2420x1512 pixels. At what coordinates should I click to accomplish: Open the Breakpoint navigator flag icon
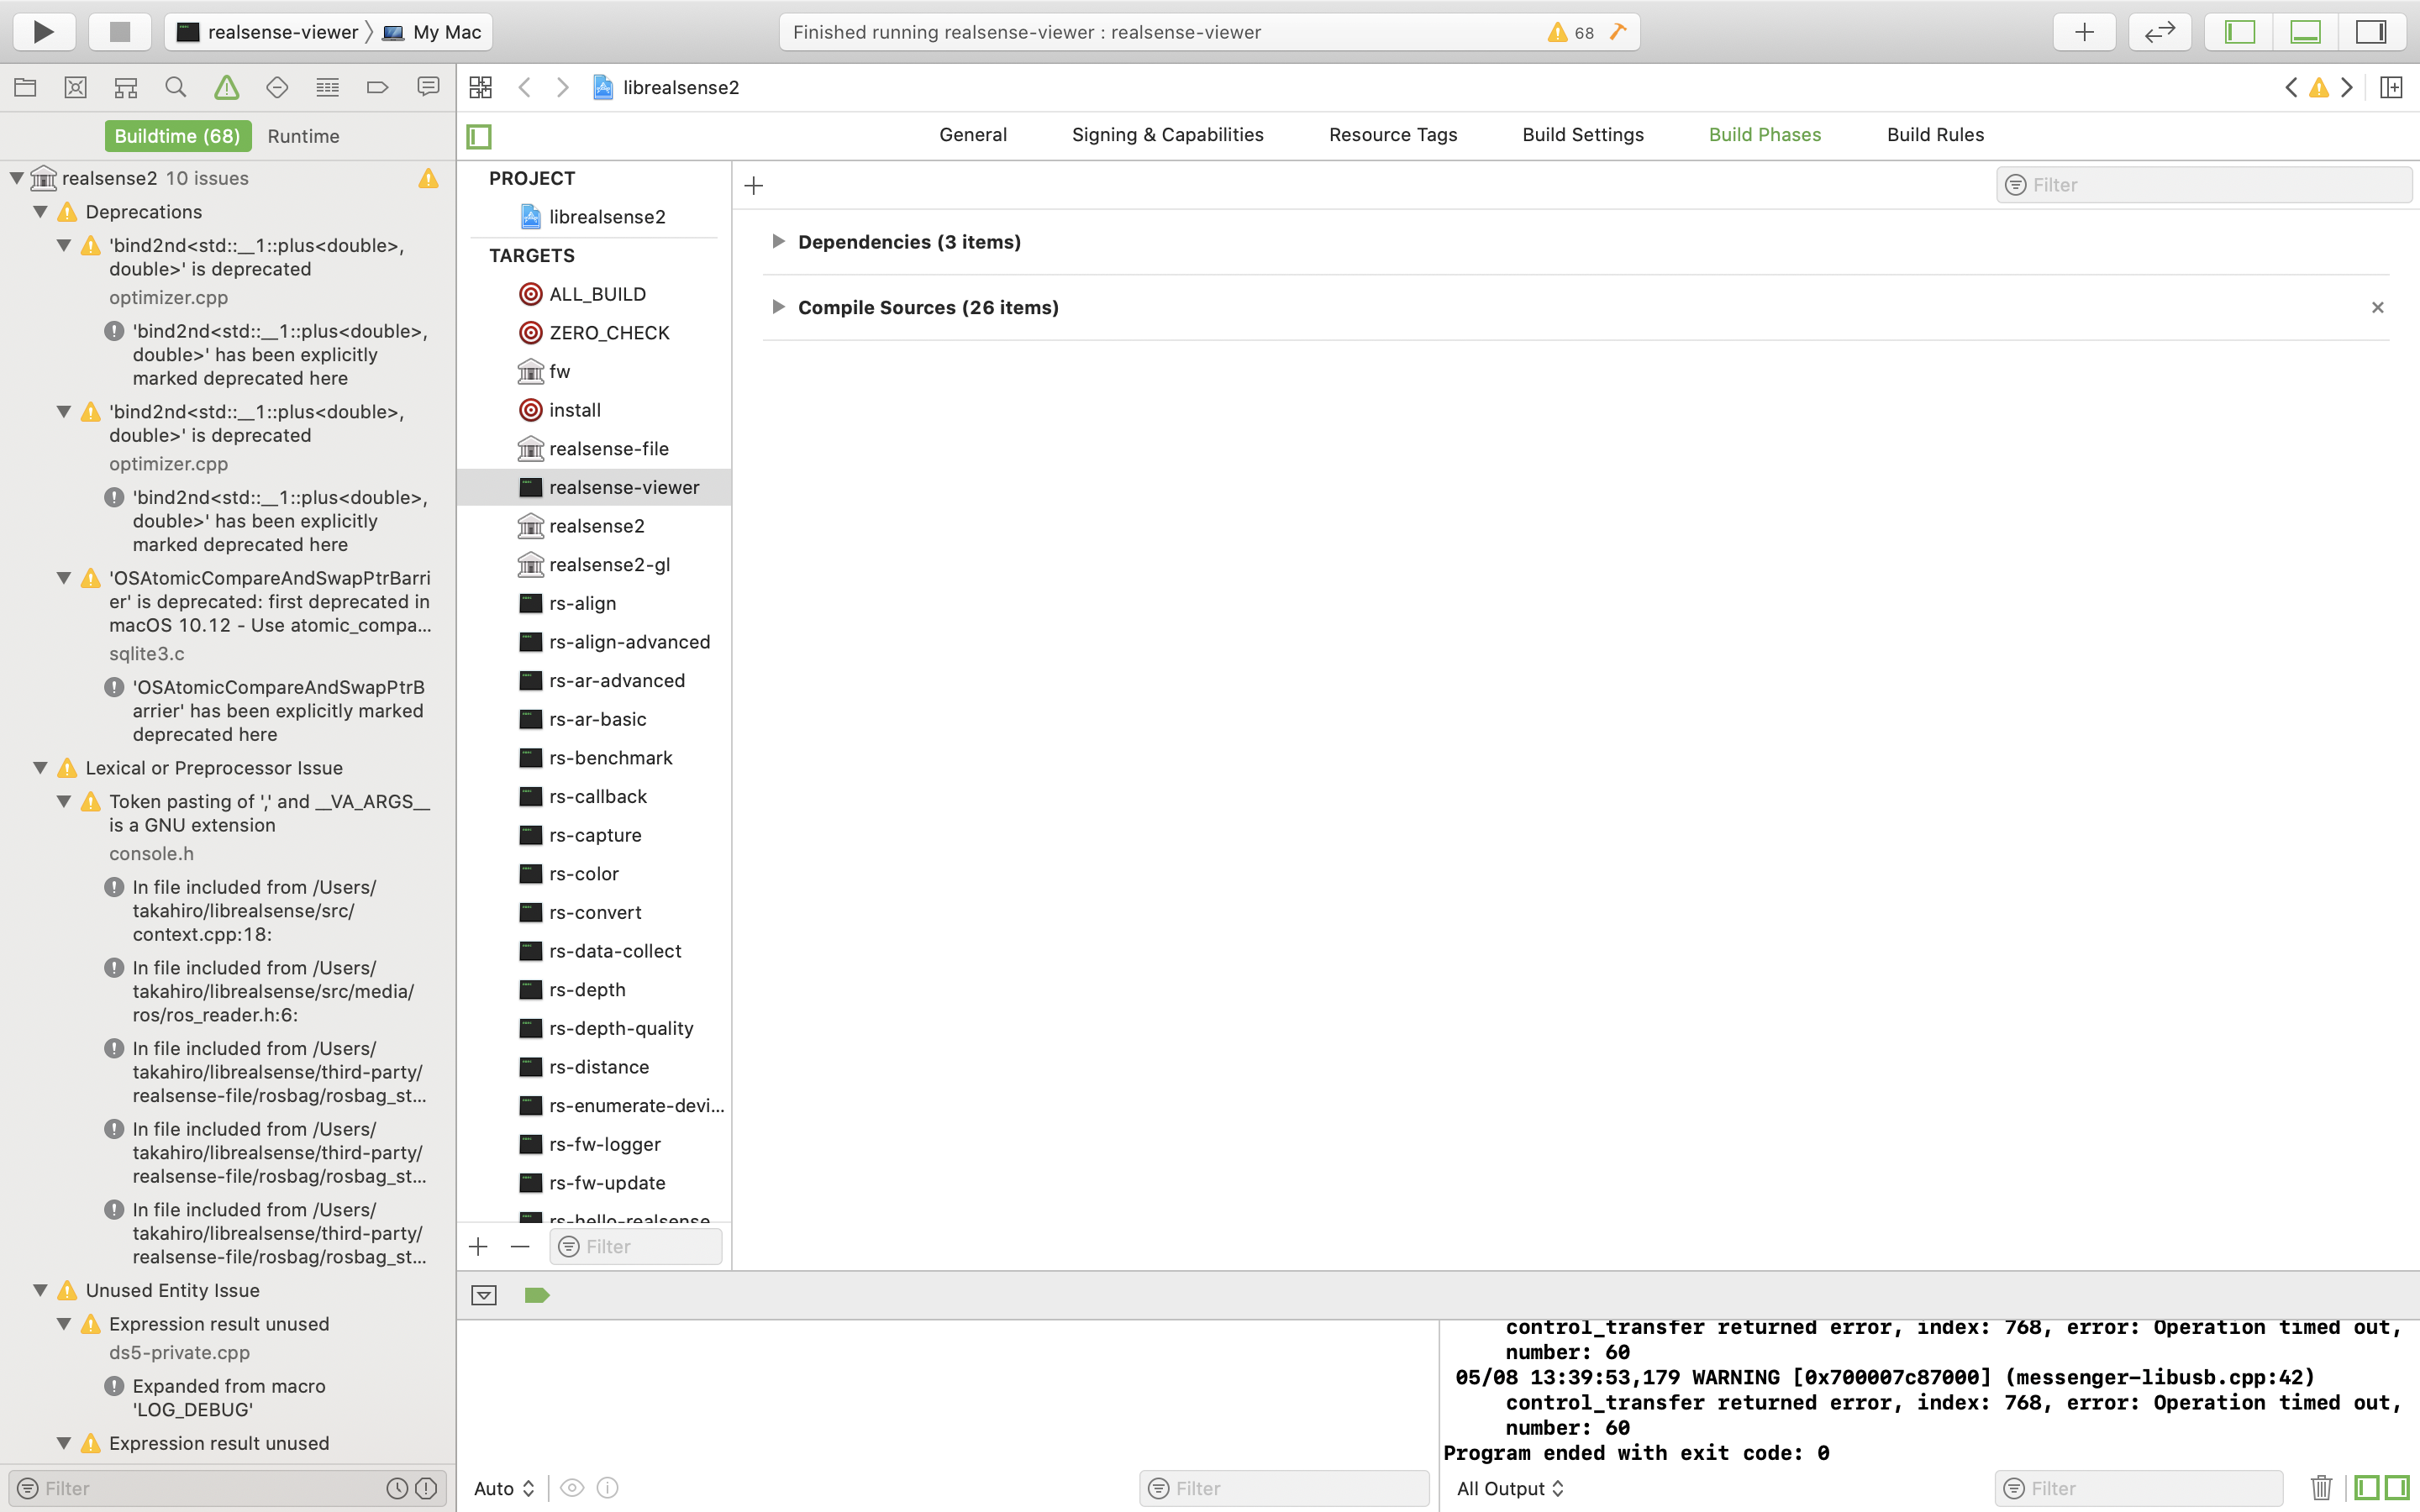pyautogui.click(x=377, y=87)
